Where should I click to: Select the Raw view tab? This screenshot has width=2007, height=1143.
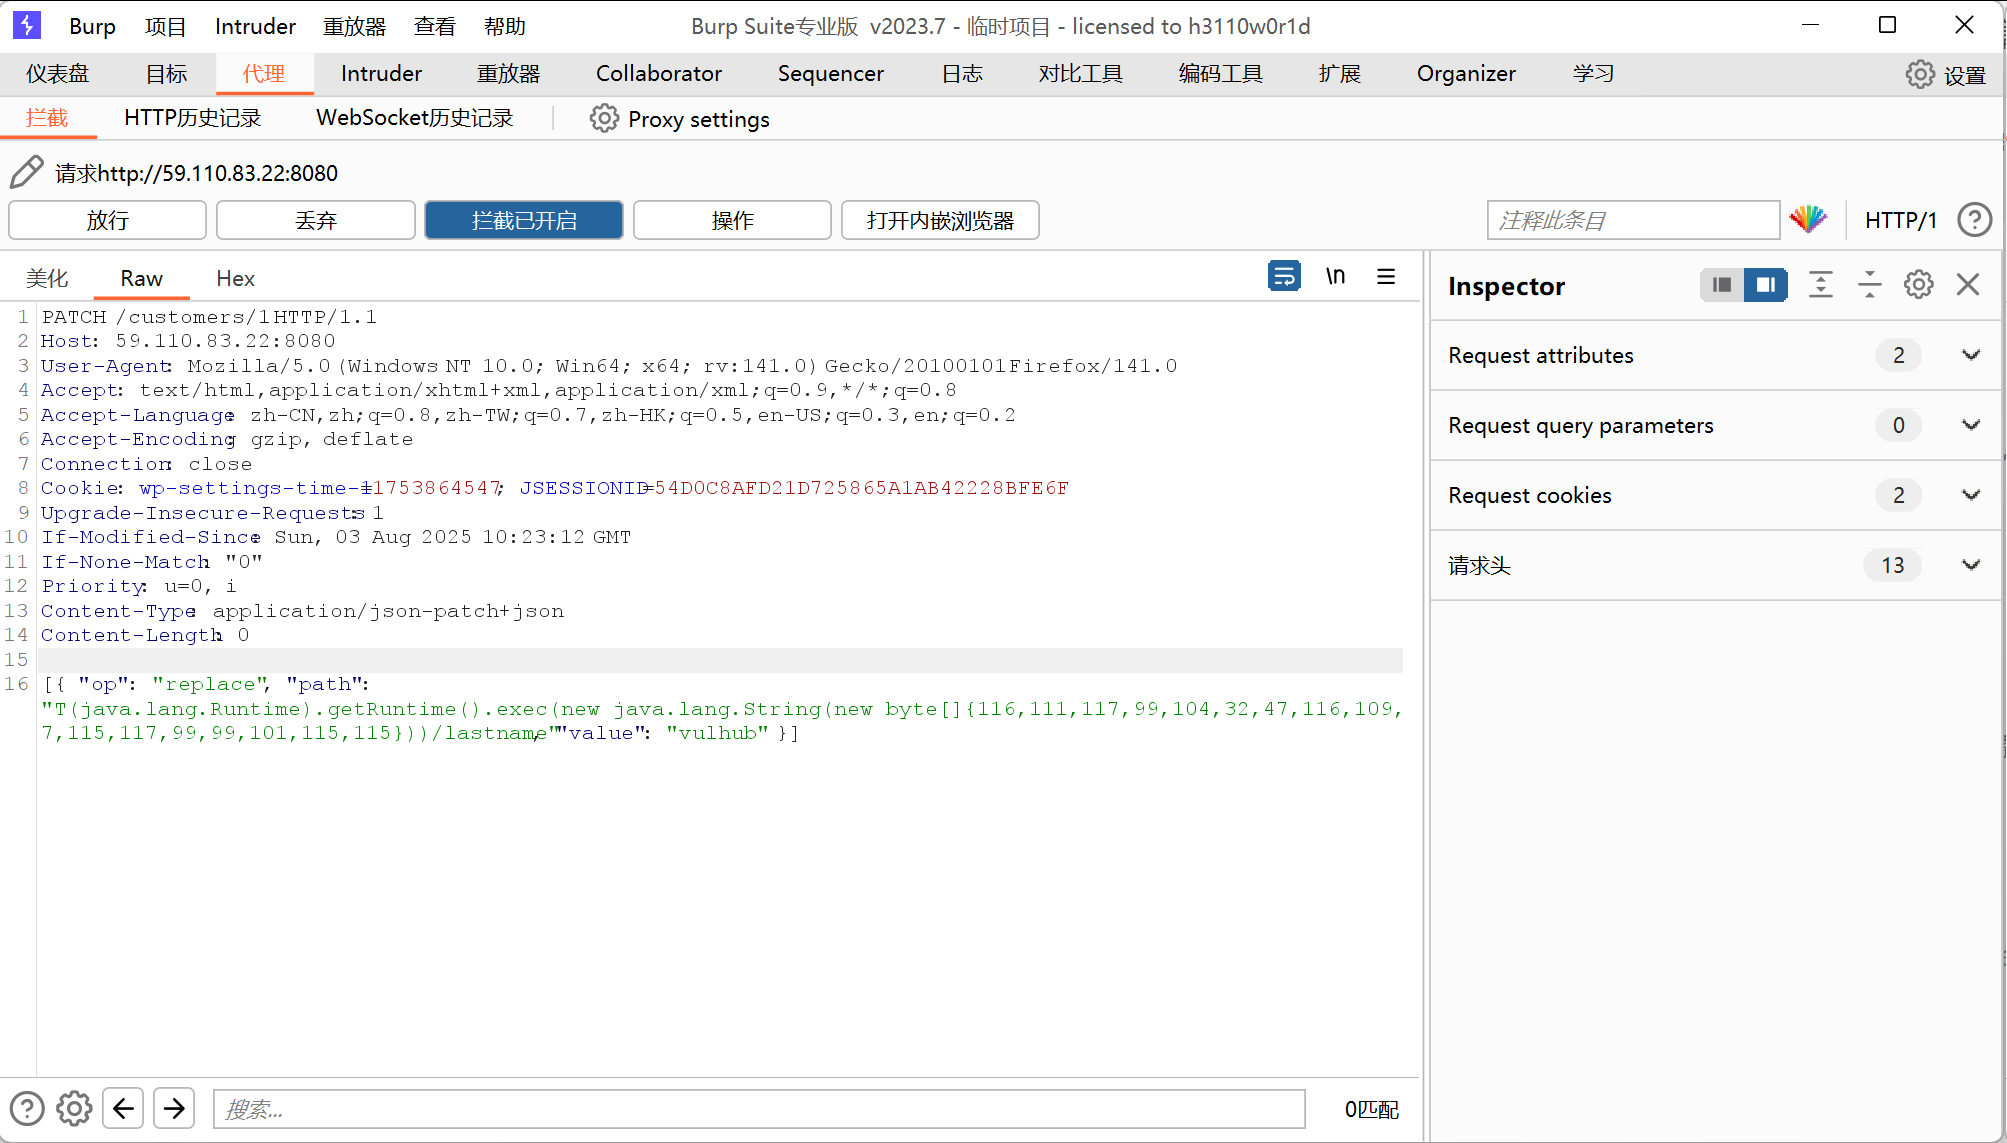pos(141,278)
